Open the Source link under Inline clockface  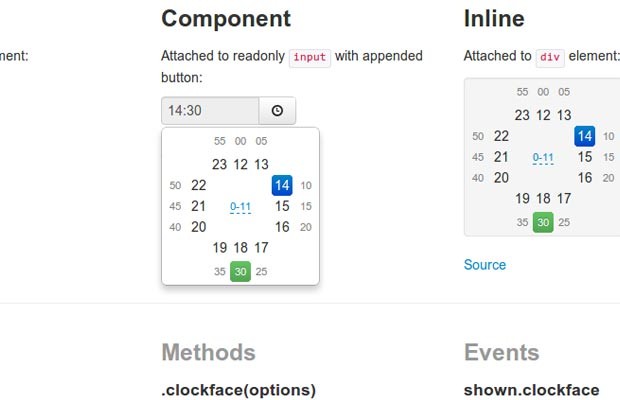pos(485,264)
